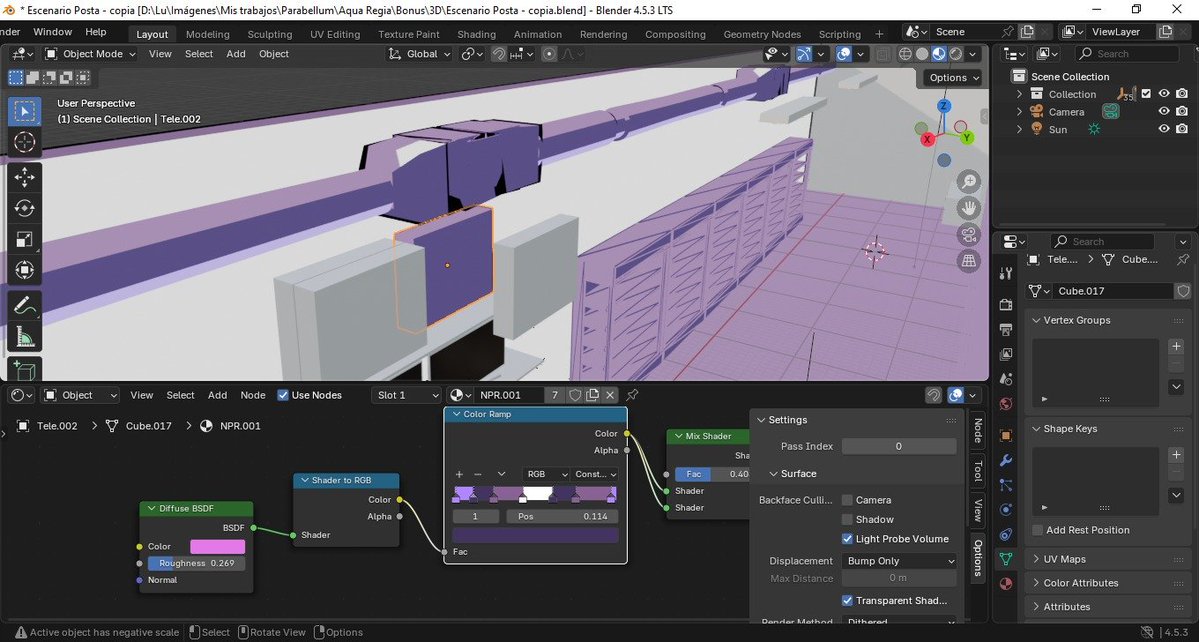The height and width of the screenshot is (642, 1199).
Task: Hide the Collection in viewport
Action: [1164, 94]
